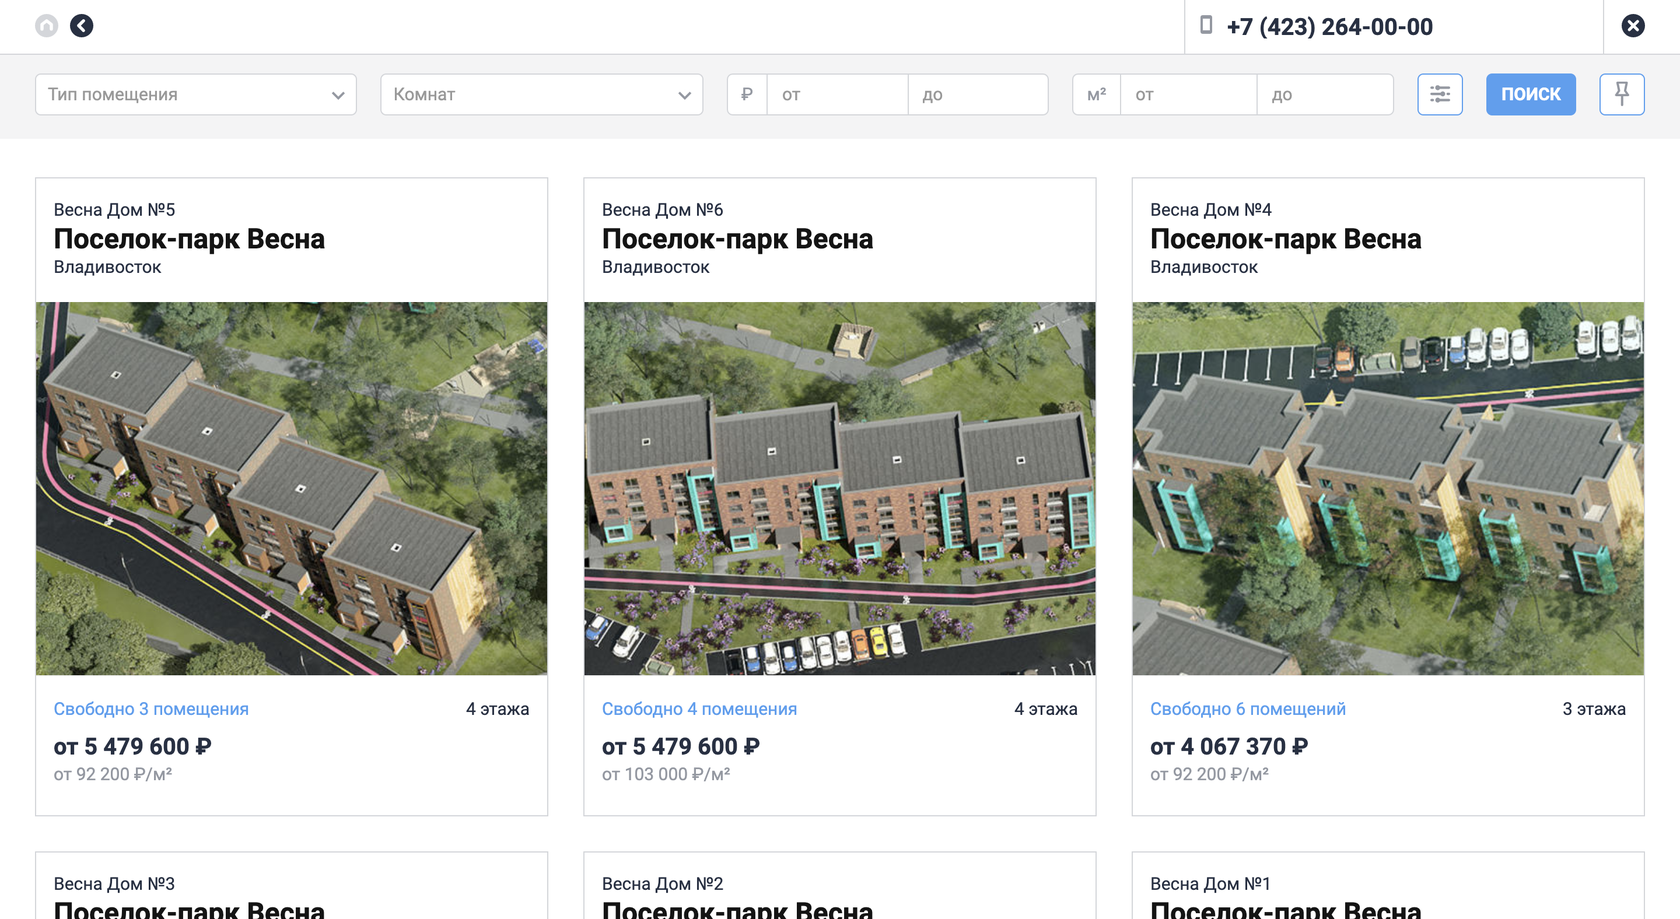Open image of Весна Дом №4

click(1388, 489)
